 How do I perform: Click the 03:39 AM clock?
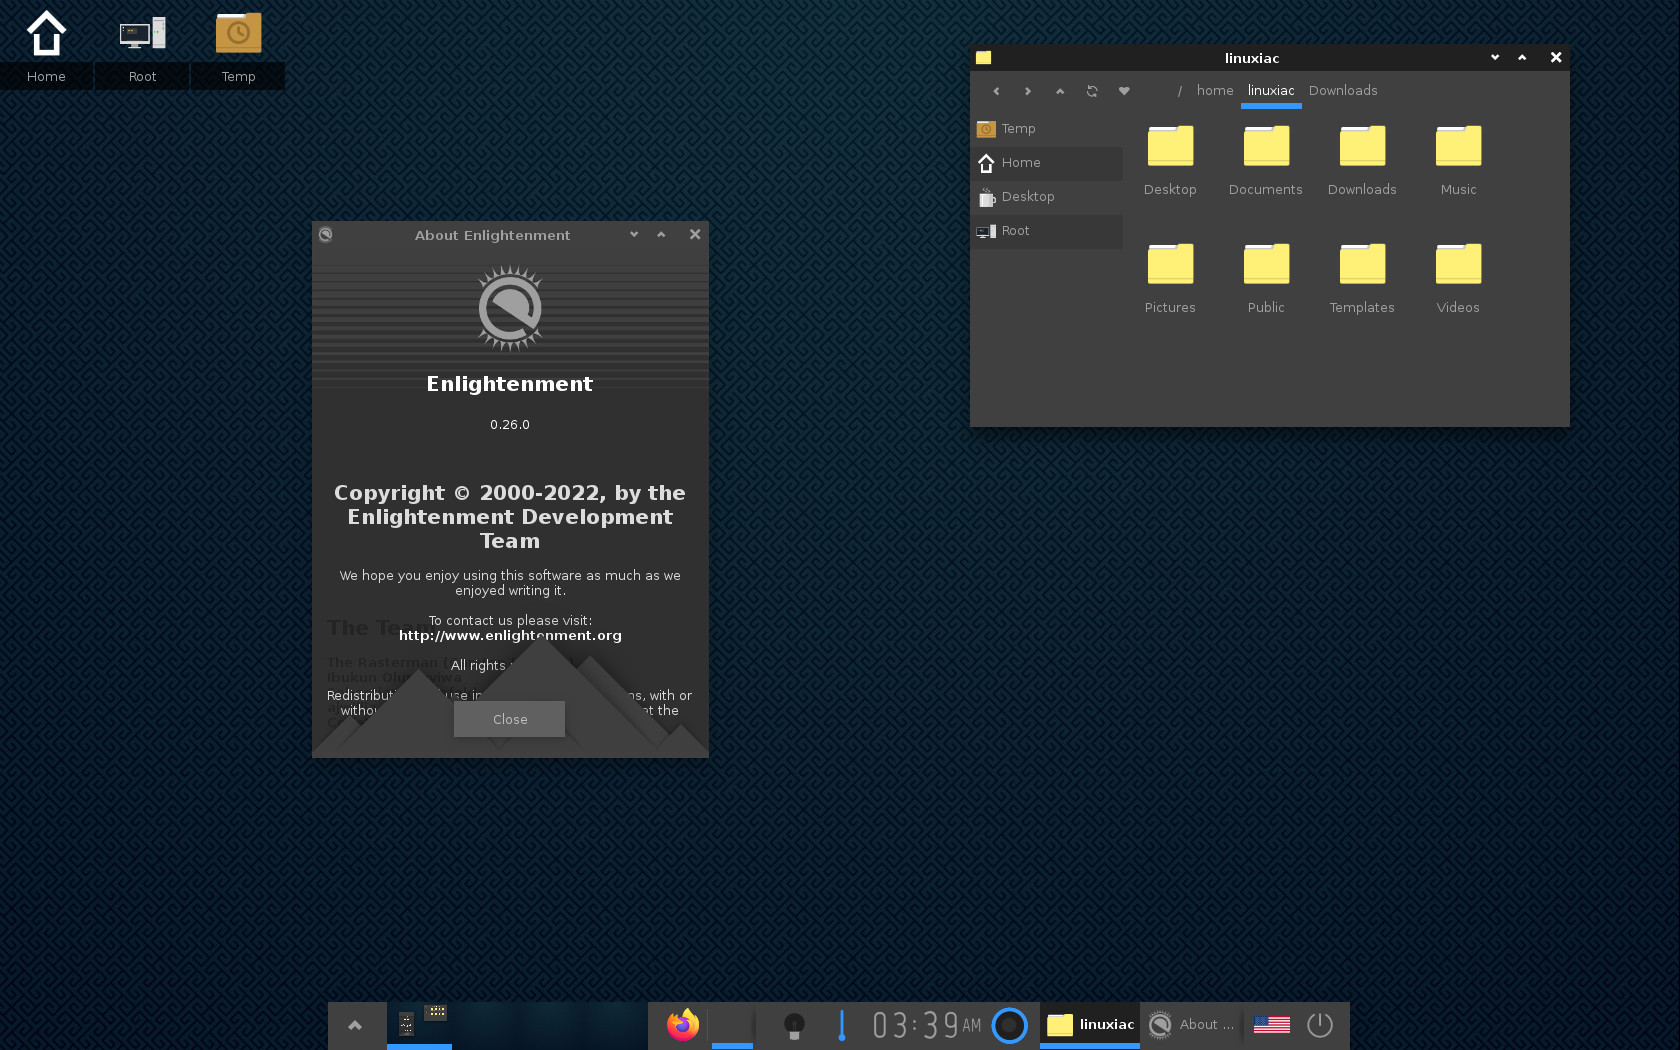pos(927,1025)
